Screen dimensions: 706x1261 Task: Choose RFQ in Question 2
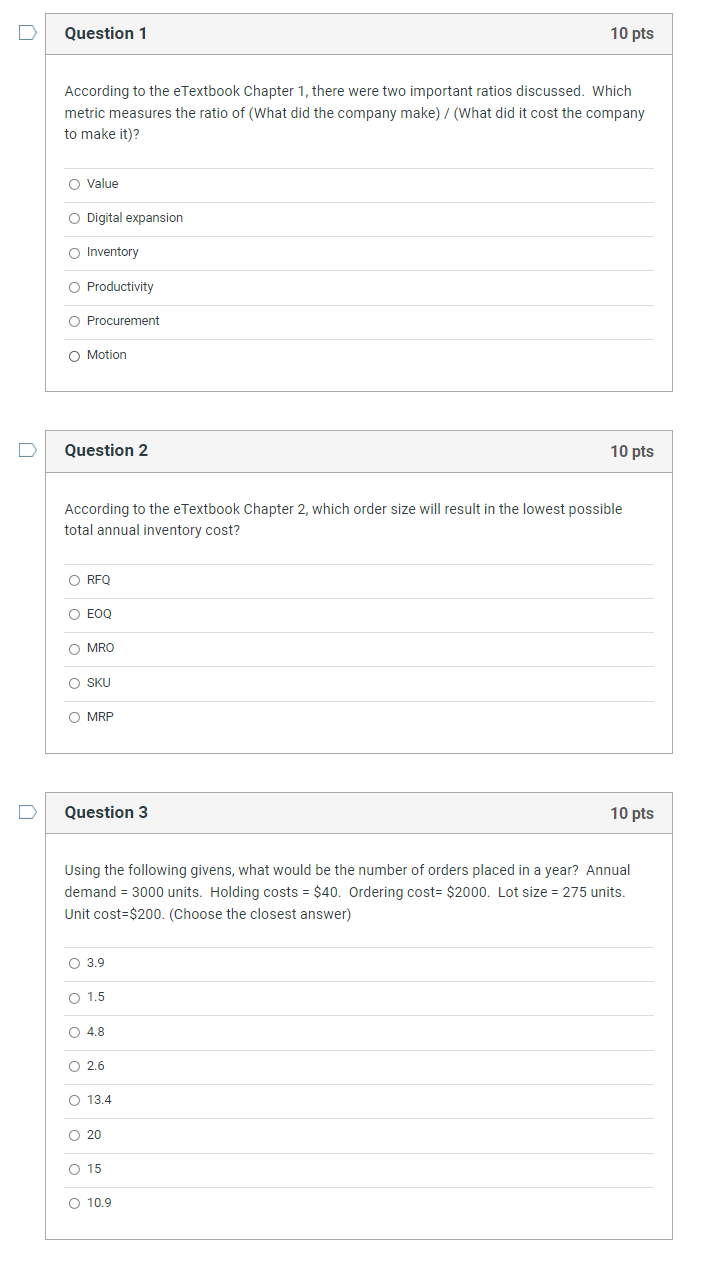click(74, 580)
